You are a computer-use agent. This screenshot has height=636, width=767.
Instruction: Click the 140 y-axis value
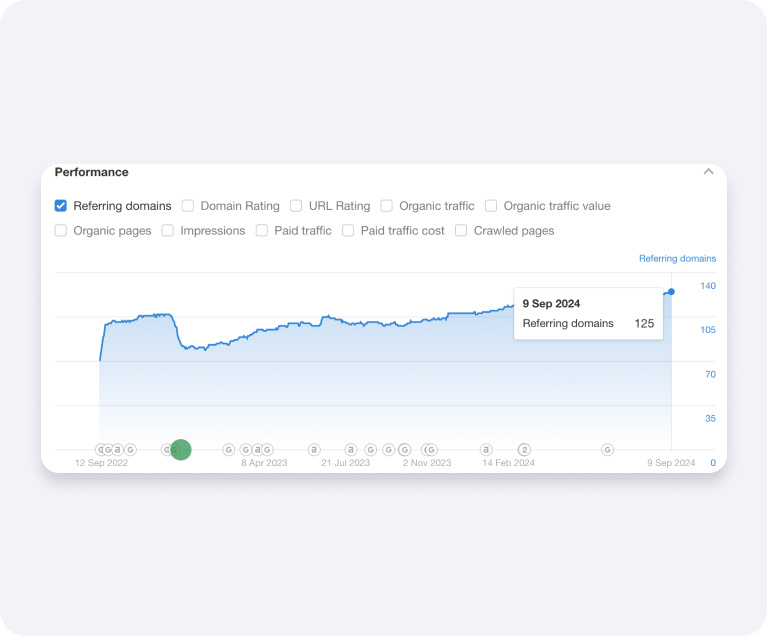[708, 286]
